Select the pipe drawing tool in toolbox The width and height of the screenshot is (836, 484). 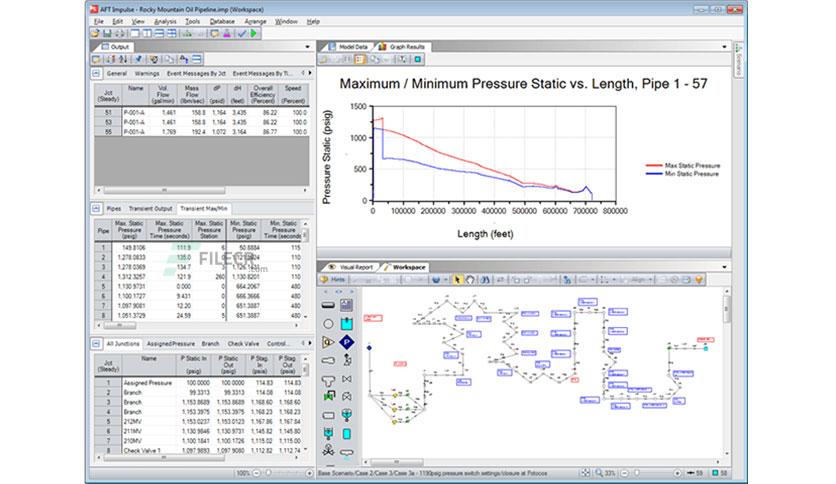point(328,305)
